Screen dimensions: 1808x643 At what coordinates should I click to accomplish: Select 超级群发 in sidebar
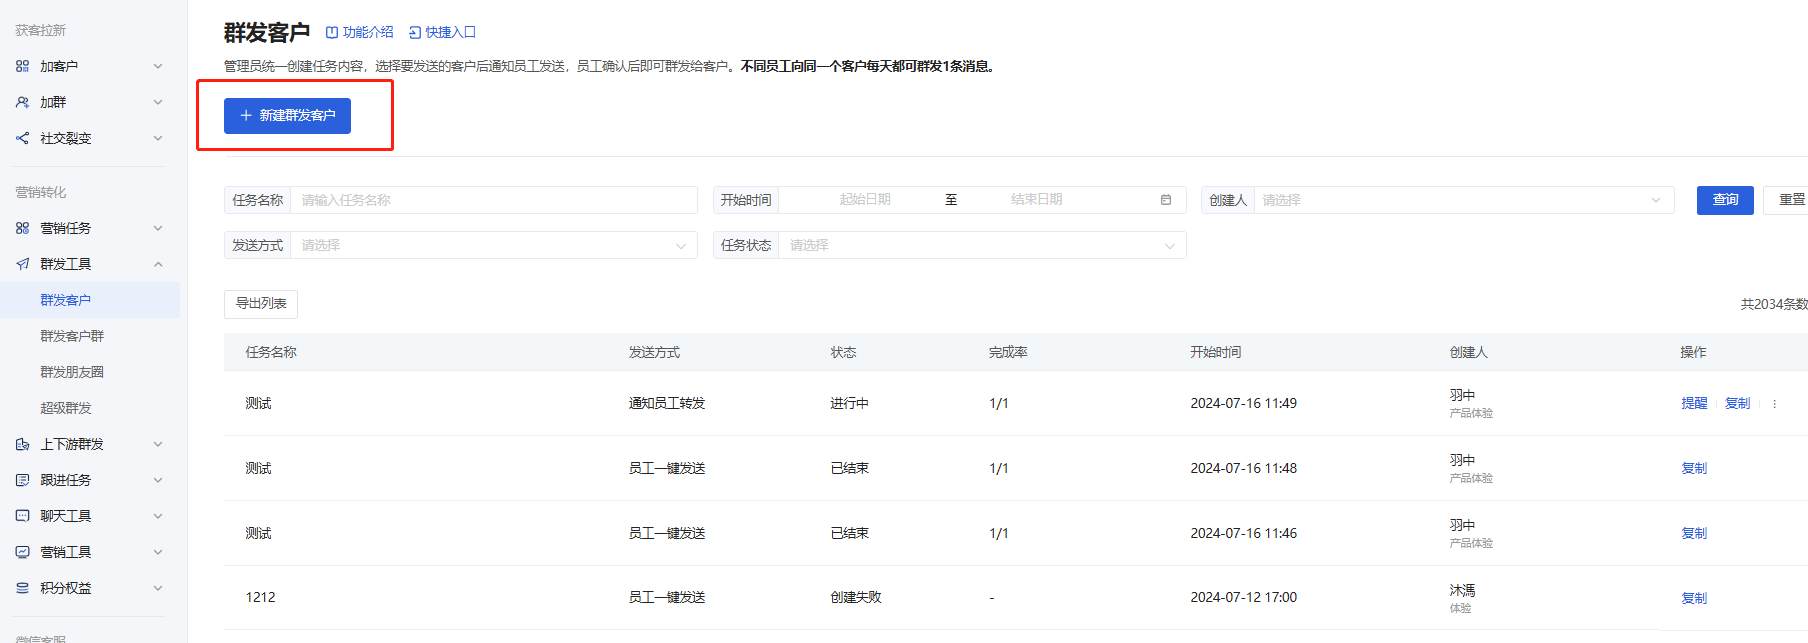coord(66,408)
